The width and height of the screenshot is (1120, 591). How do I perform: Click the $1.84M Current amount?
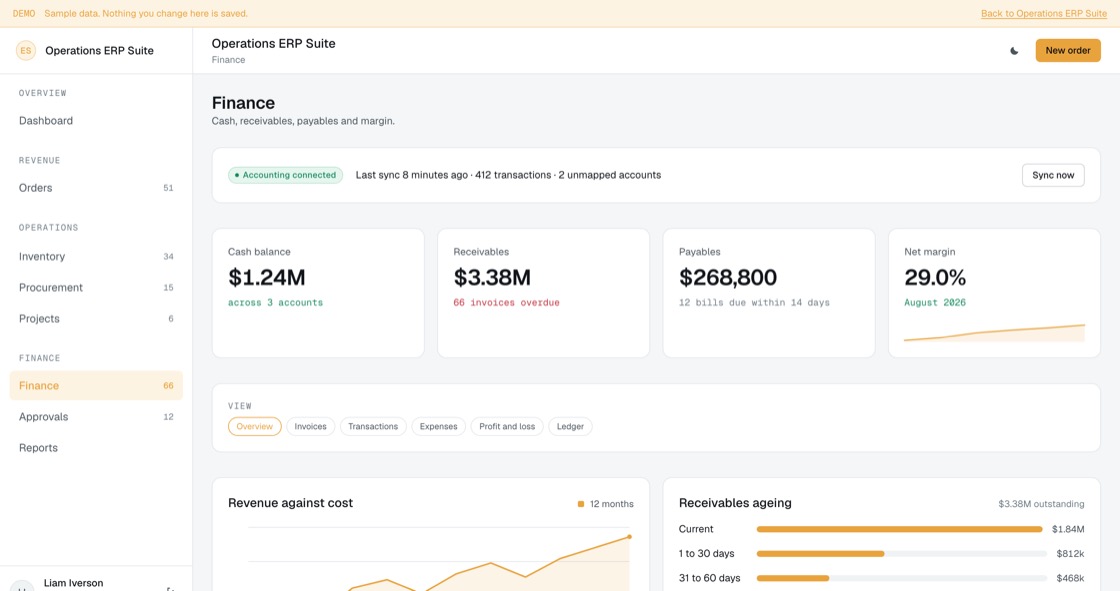tap(1068, 530)
